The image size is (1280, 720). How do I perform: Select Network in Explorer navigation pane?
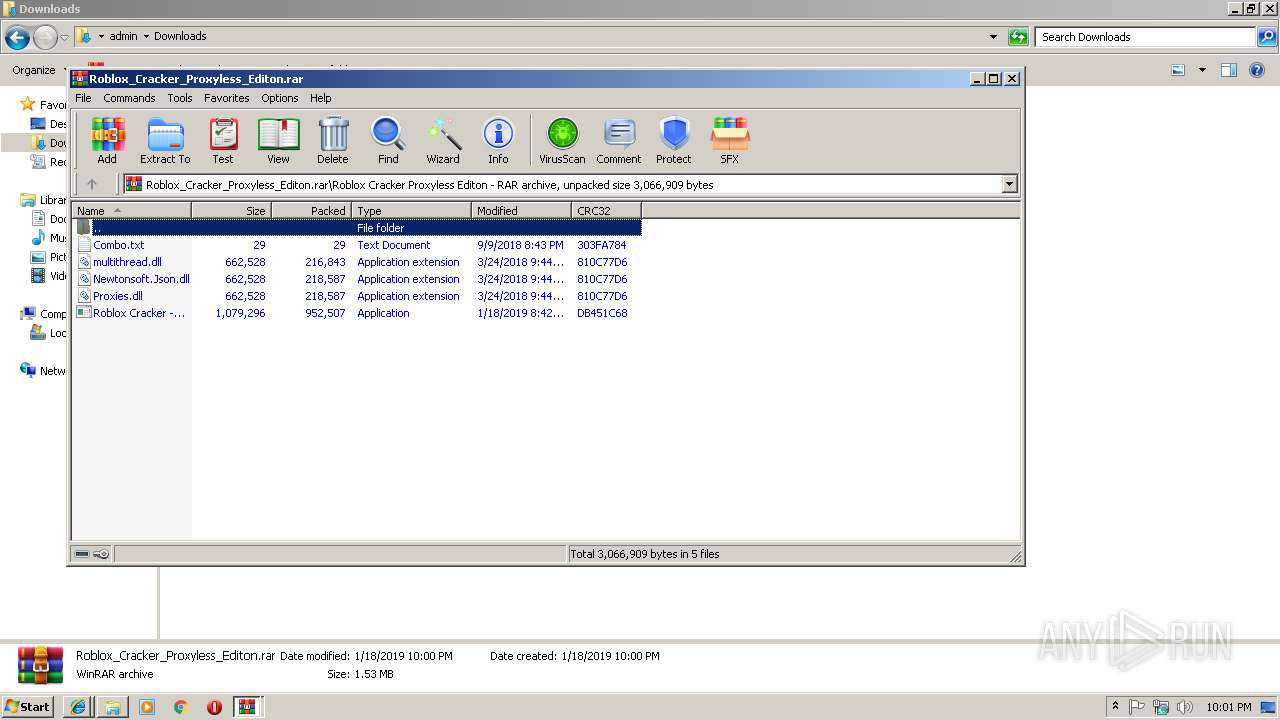coord(43,371)
